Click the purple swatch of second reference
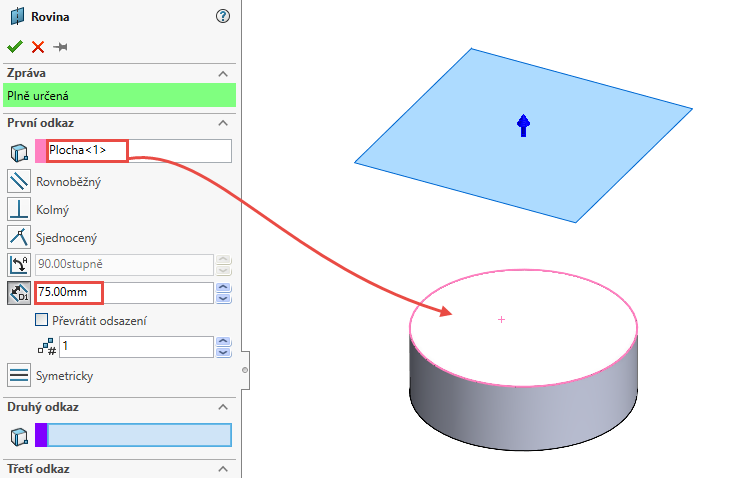The width and height of the screenshot is (750, 478). pos(41,435)
